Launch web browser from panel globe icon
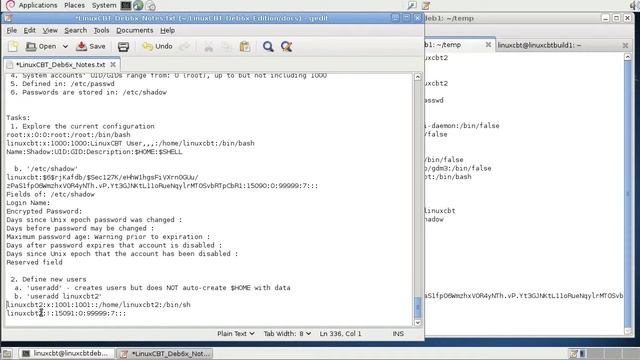Image resolution: width=640 pixels, height=360 pixels. tap(138, 5)
